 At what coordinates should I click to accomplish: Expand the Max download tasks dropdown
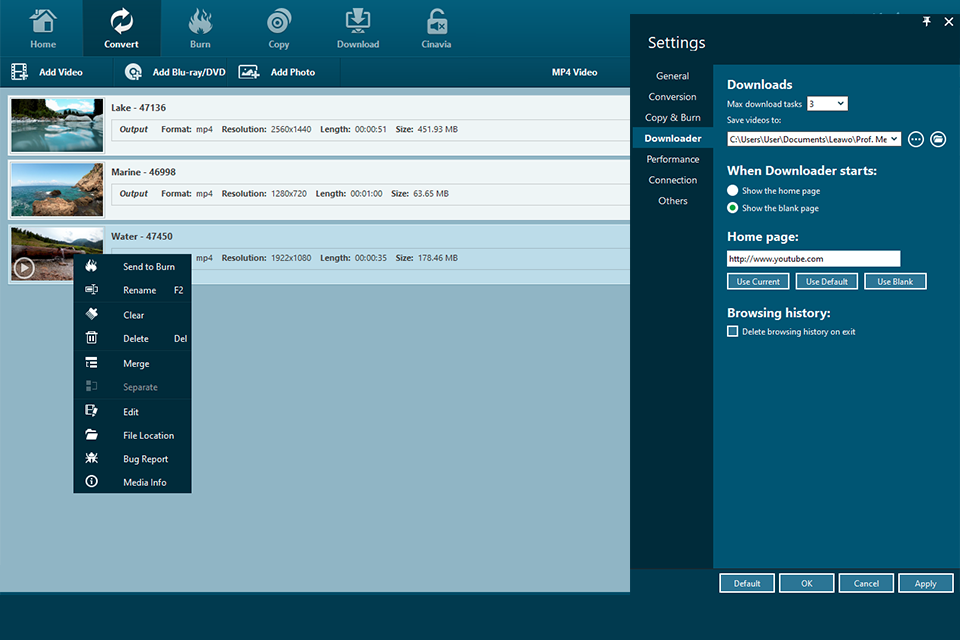coord(827,104)
